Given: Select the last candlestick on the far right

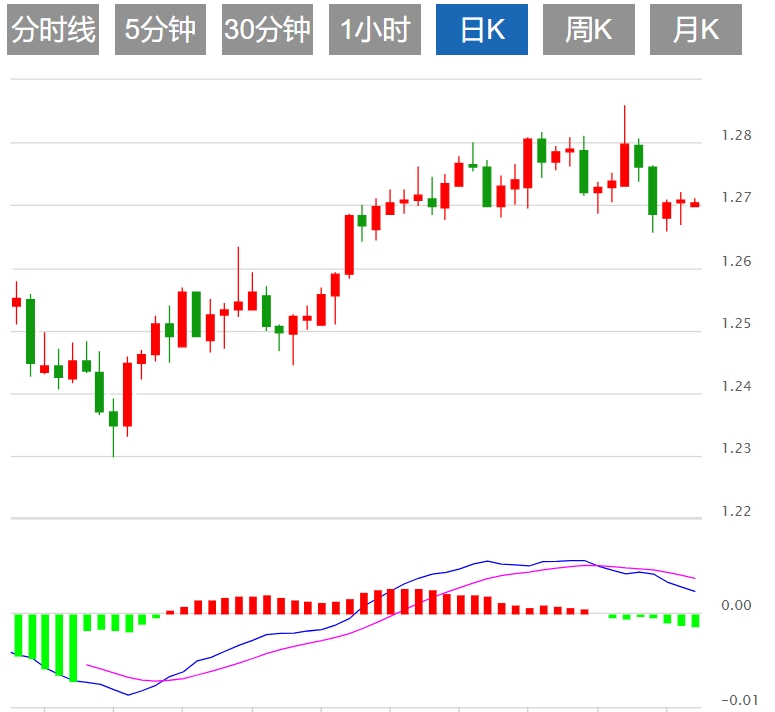Looking at the screenshot, I should [x=695, y=204].
